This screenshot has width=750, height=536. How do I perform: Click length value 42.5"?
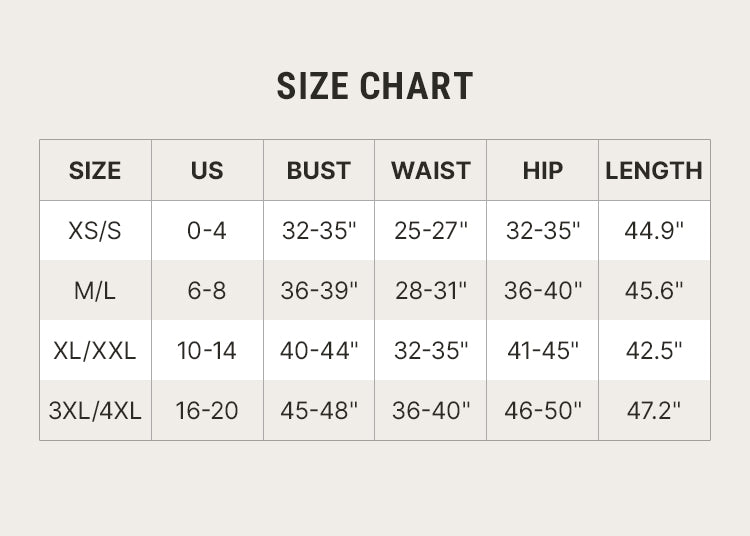click(654, 351)
